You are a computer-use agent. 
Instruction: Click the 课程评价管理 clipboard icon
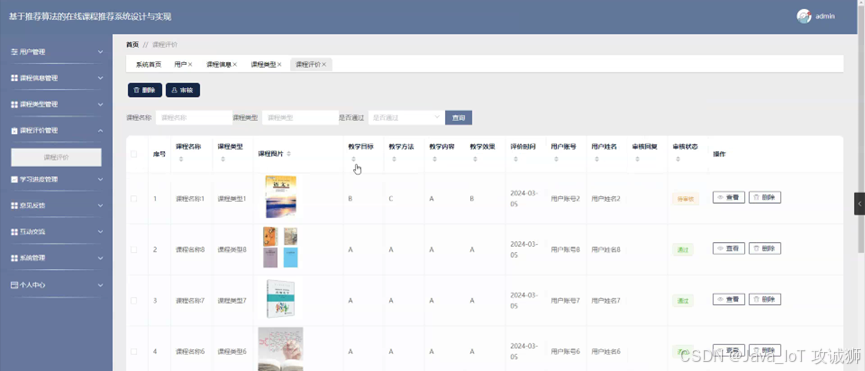(14, 131)
